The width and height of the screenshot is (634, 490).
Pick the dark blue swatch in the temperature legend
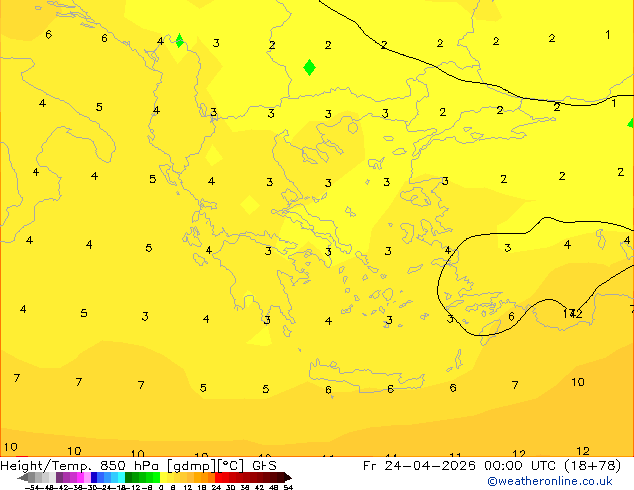tap(94, 477)
